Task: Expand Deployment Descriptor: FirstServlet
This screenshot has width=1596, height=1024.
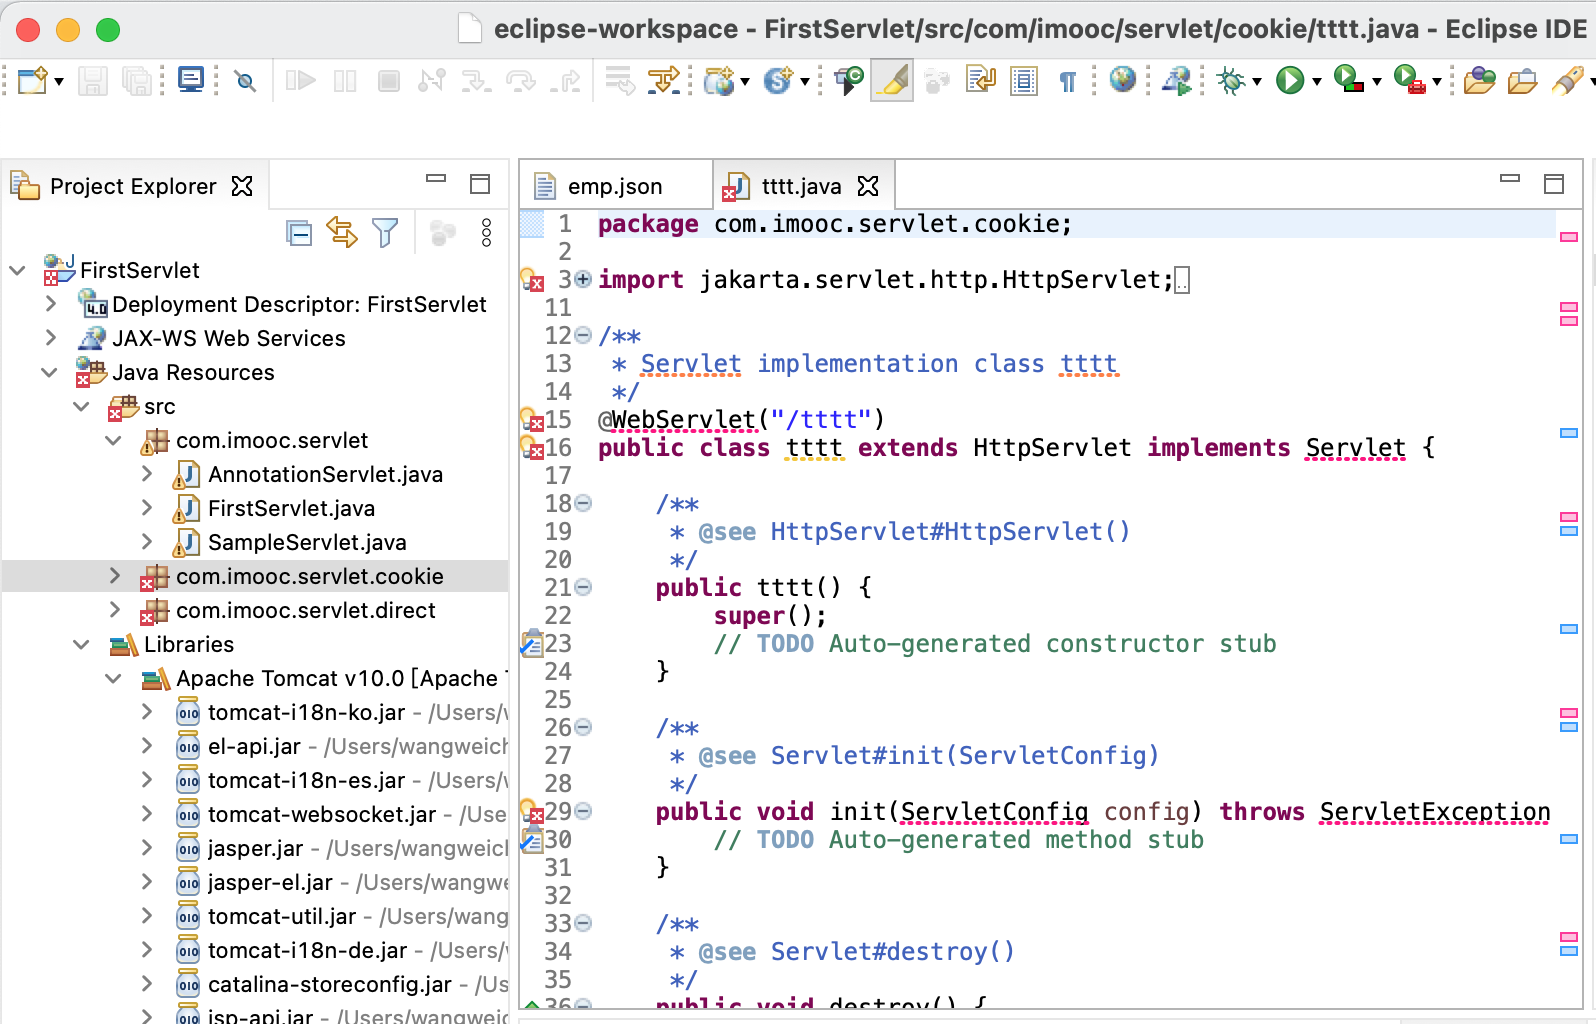Action: (51, 304)
